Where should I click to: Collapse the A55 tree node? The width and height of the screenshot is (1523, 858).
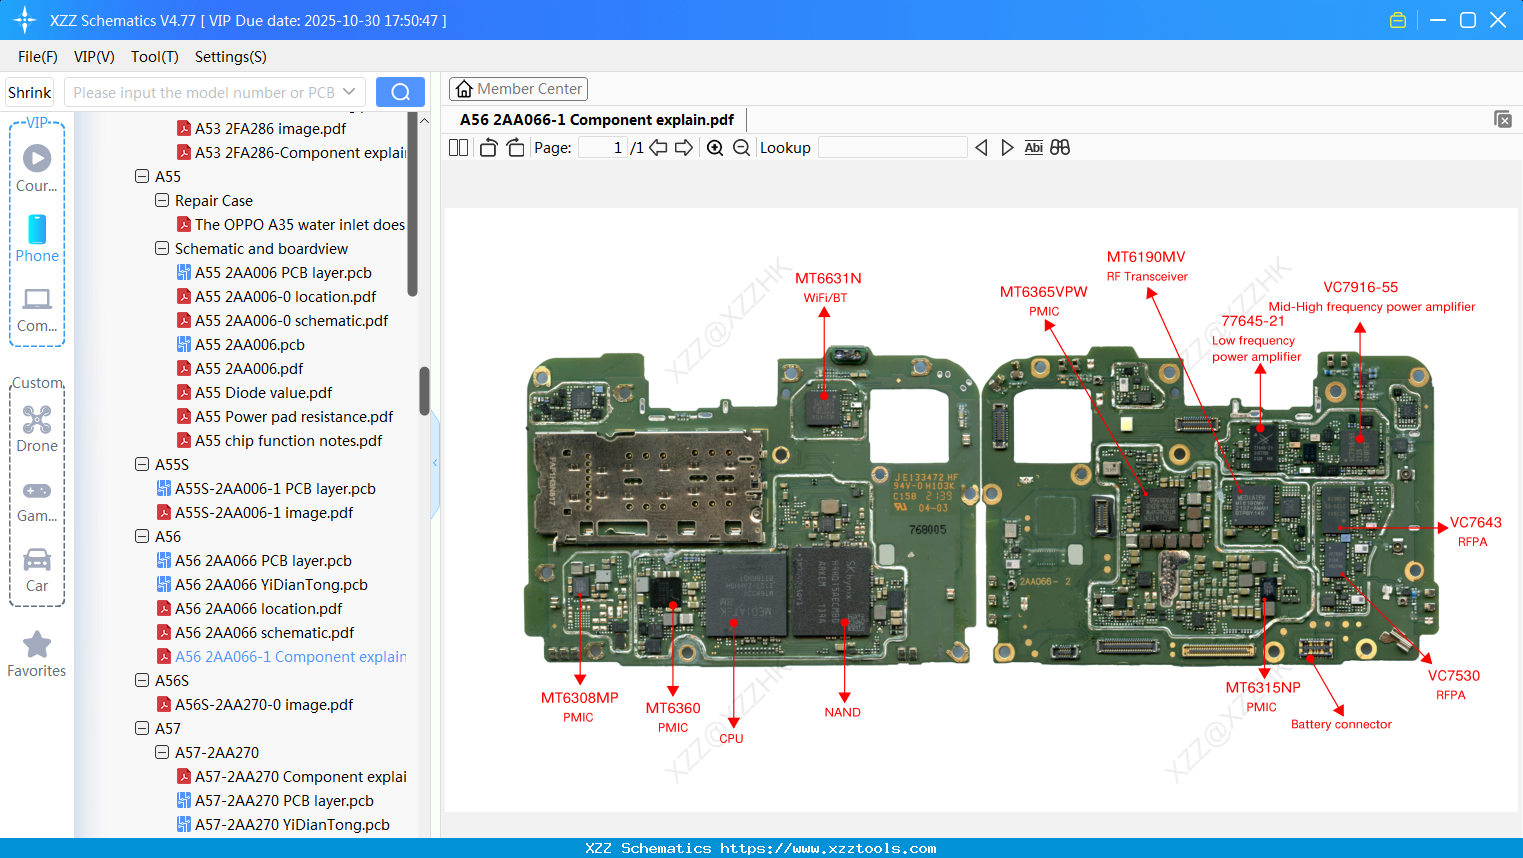point(141,175)
